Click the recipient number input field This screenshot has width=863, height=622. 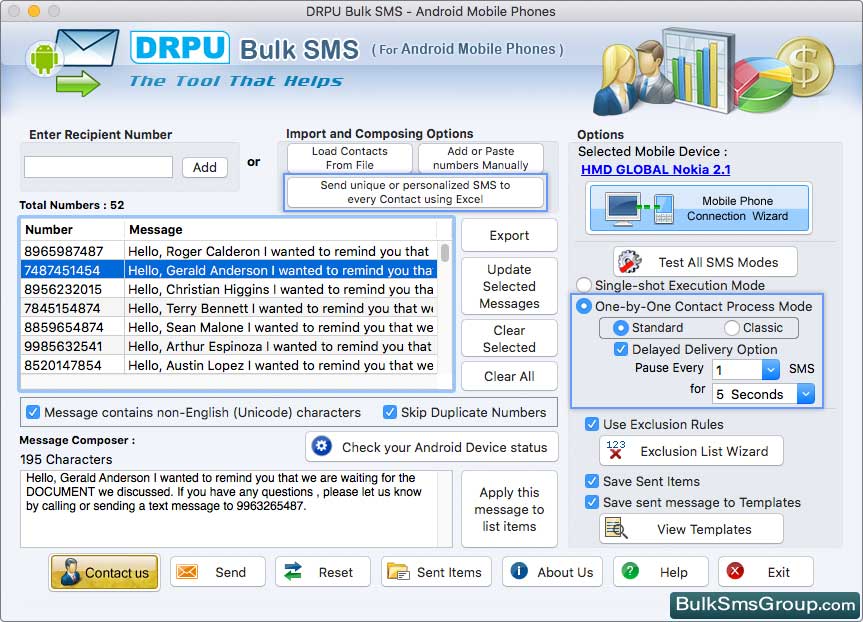point(99,167)
